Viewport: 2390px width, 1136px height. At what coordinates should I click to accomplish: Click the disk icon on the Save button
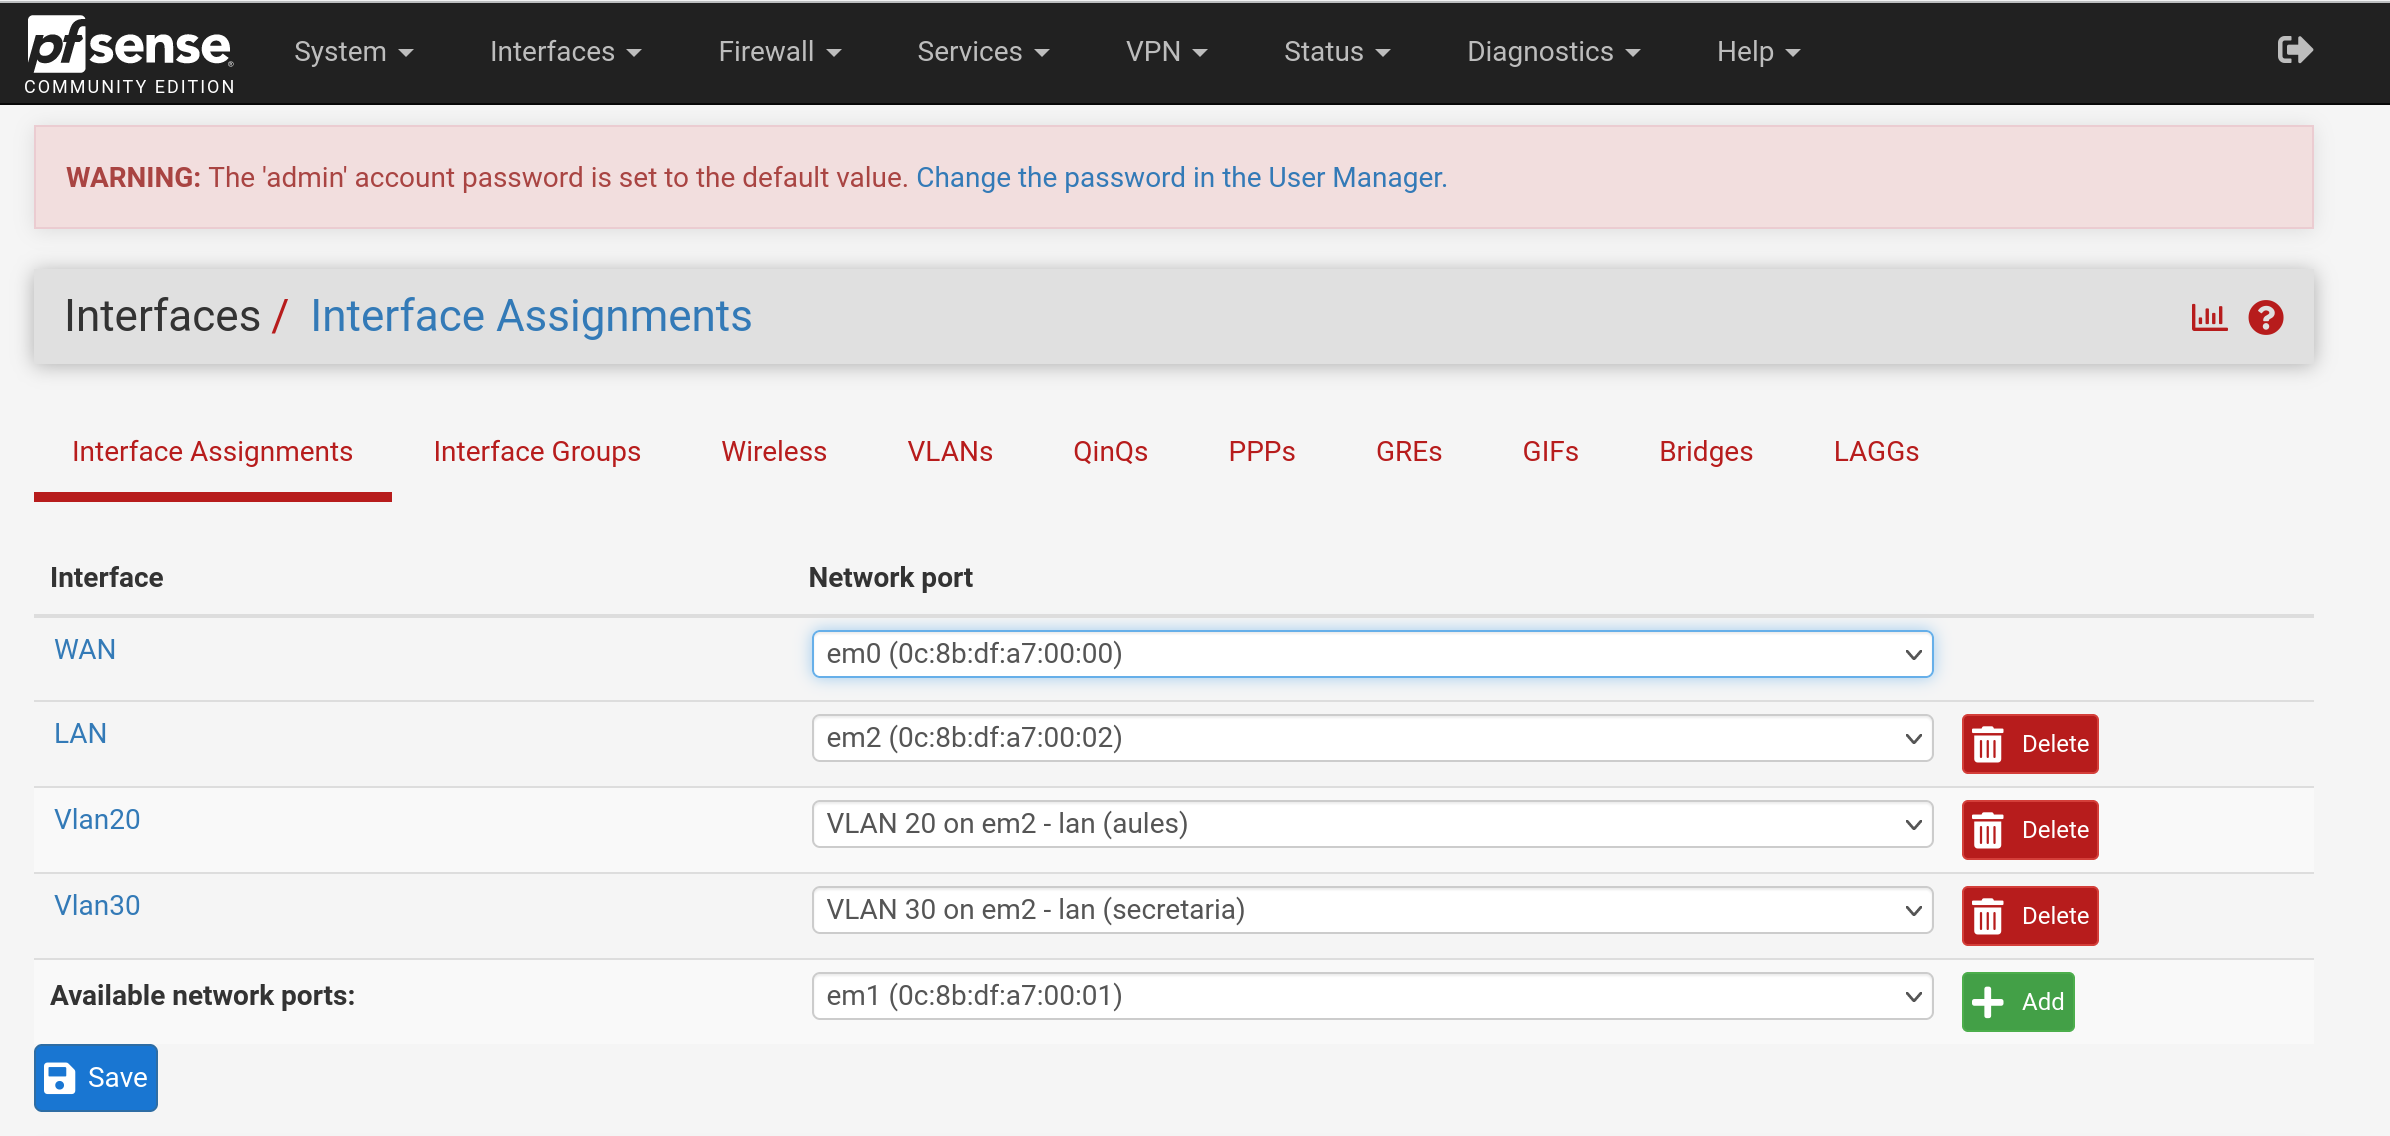60,1077
